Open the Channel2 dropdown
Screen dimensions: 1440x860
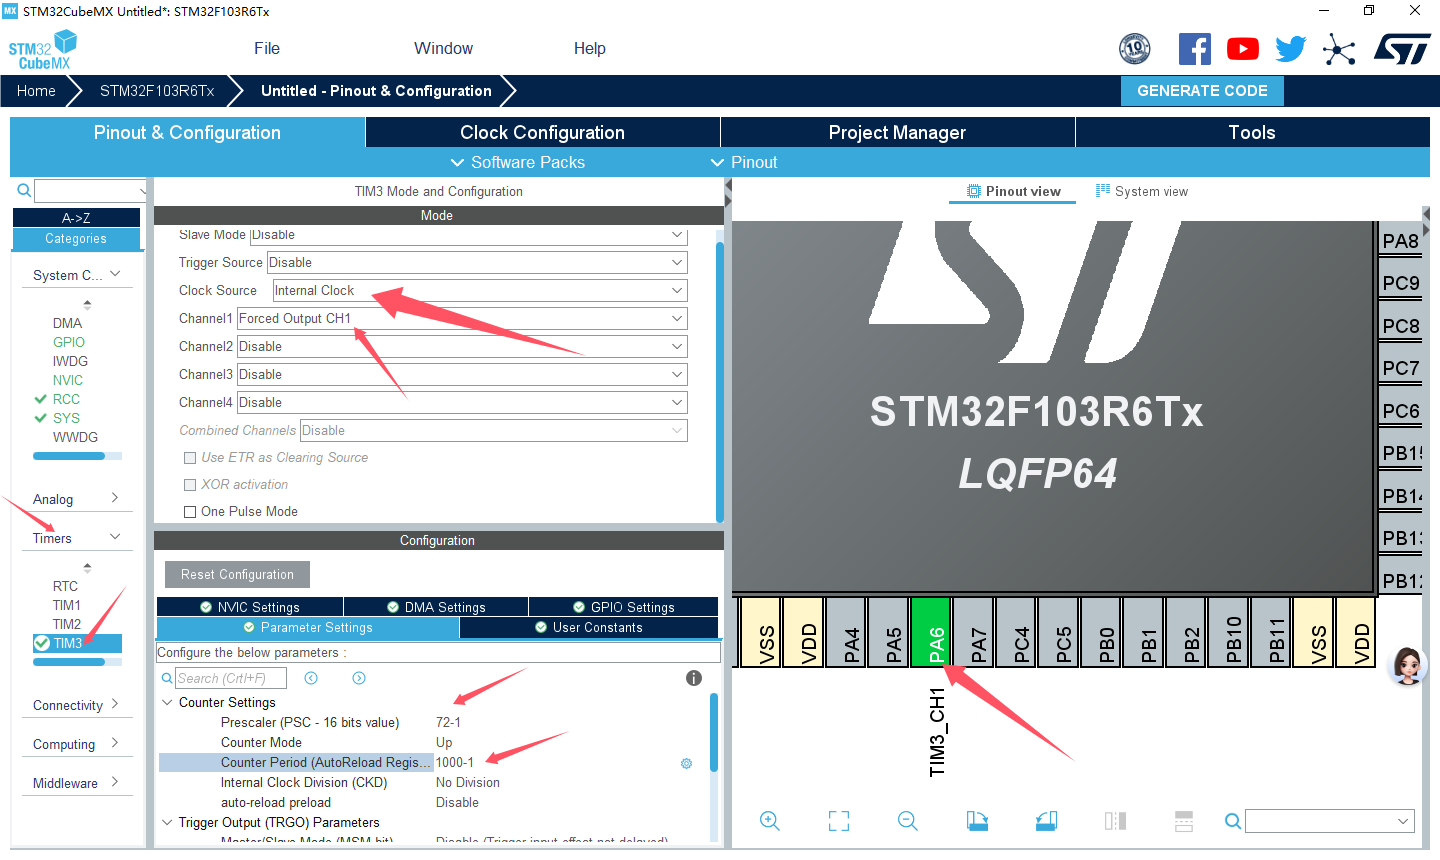click(x=462, y=346)
